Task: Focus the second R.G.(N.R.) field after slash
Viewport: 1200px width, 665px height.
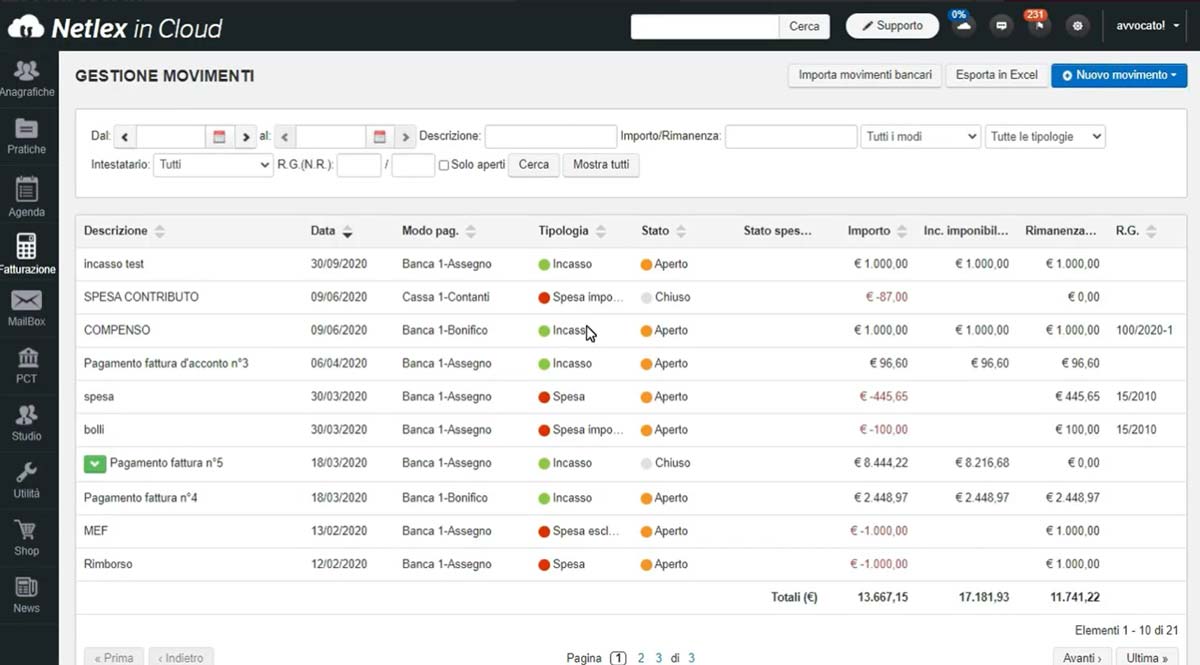Action: [x=413, y=165]
